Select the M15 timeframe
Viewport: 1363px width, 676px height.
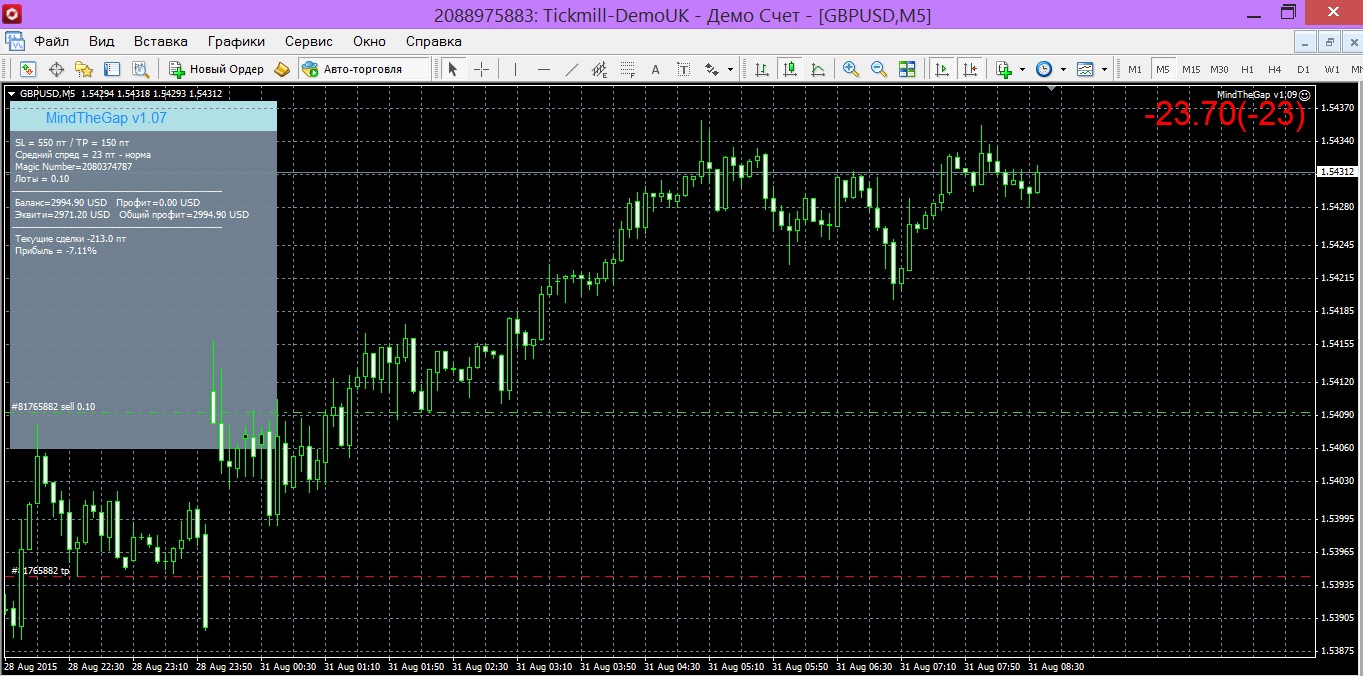tap(1190, 69)
